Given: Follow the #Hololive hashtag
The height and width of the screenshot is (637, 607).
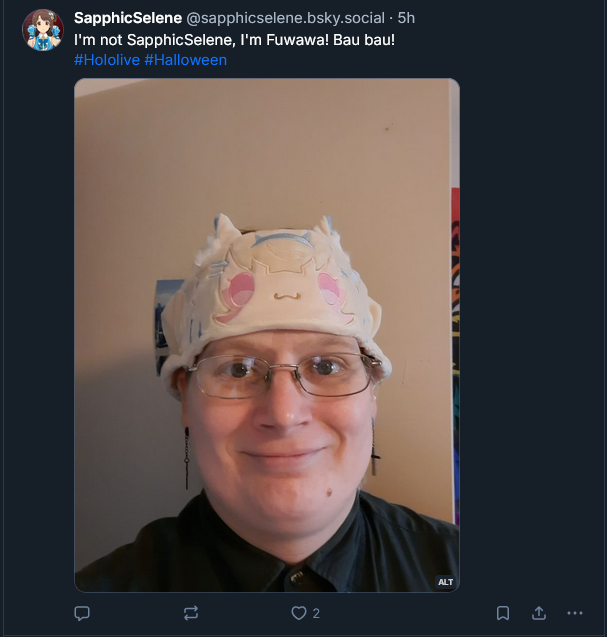Looking at the screenshot, I should [107, 60].
